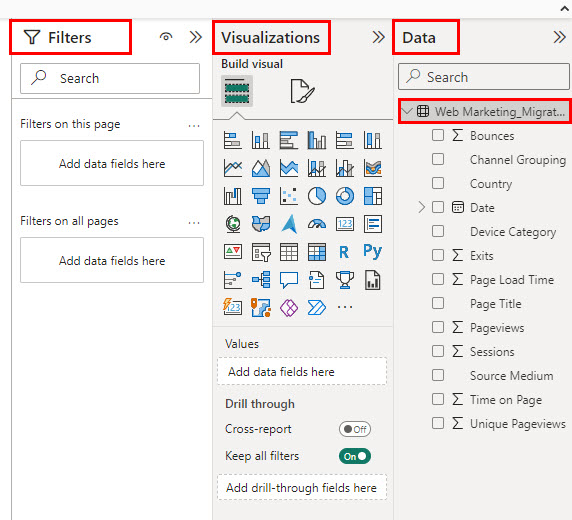Viewport: 572px width, 520px height.
Task: Add a Multi-row card visual
Action: pyautogui.click(x=372, y=224)
